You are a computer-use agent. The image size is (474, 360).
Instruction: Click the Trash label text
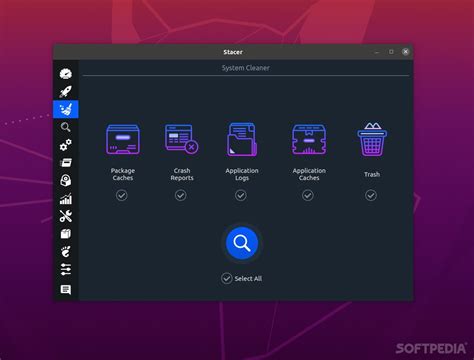(x=372, y=174)
